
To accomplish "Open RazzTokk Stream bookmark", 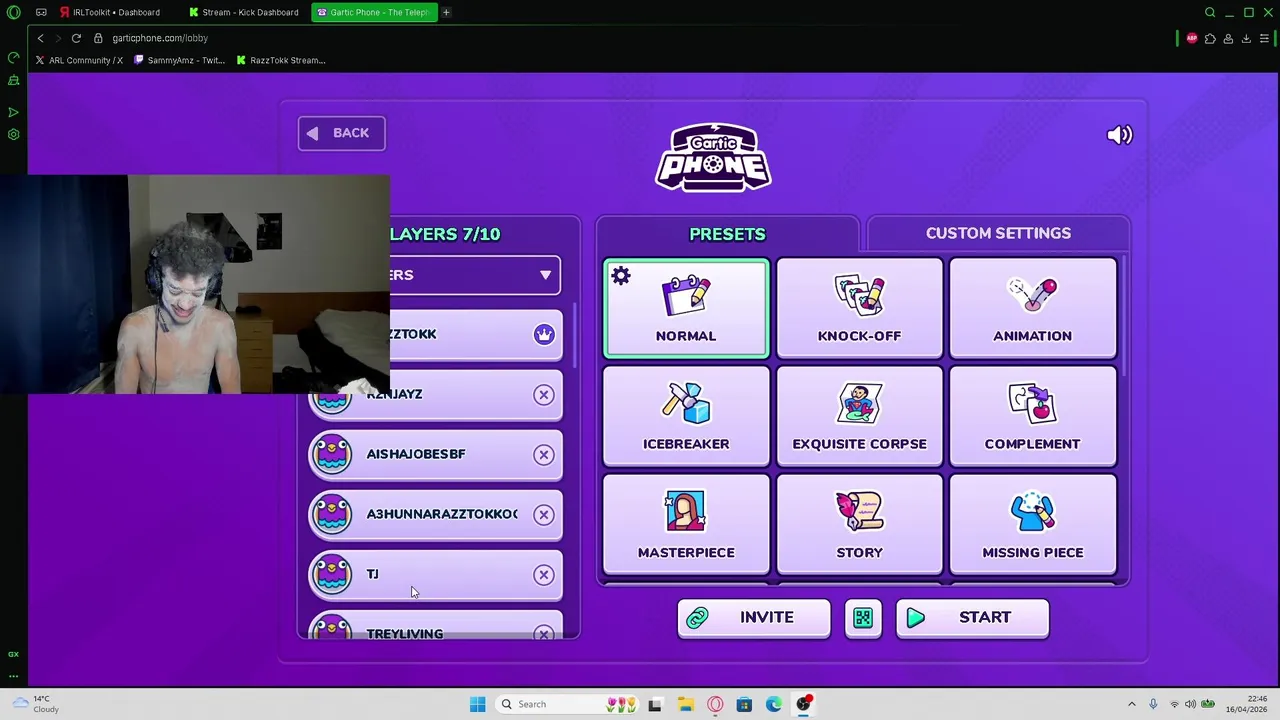I will pos(281,60).
